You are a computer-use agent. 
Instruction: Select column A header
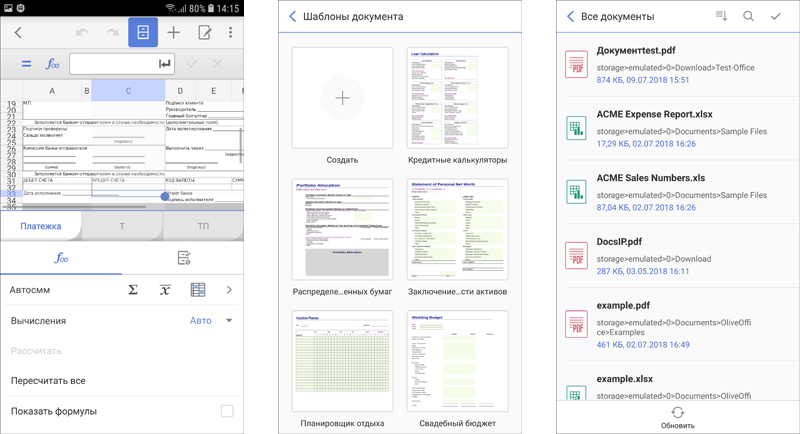tap(52, 91)
